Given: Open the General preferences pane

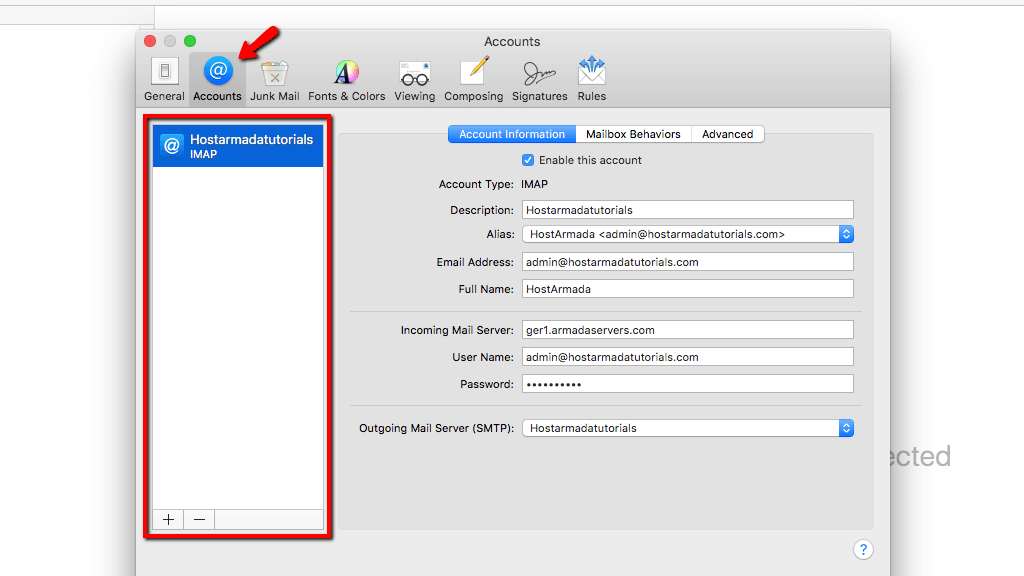Looking at the screenshot, I should [165, 79].
